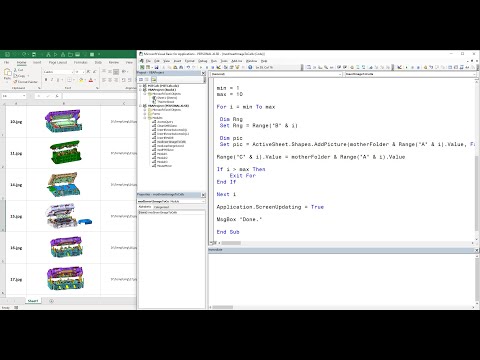Click View Object icon in Project panel

tap(146, 79)
